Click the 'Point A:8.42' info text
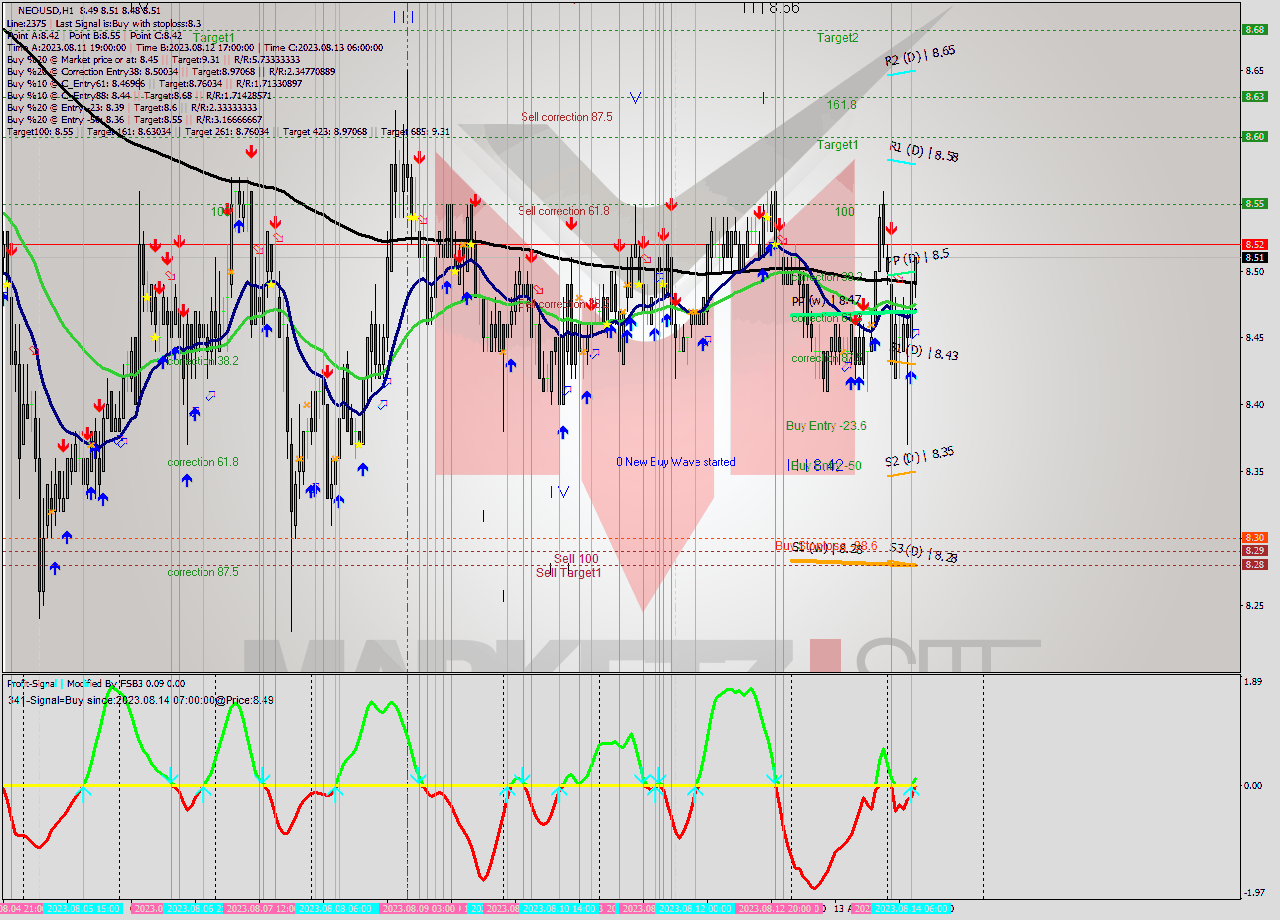 pyautogui.click(x=31, y=35)
